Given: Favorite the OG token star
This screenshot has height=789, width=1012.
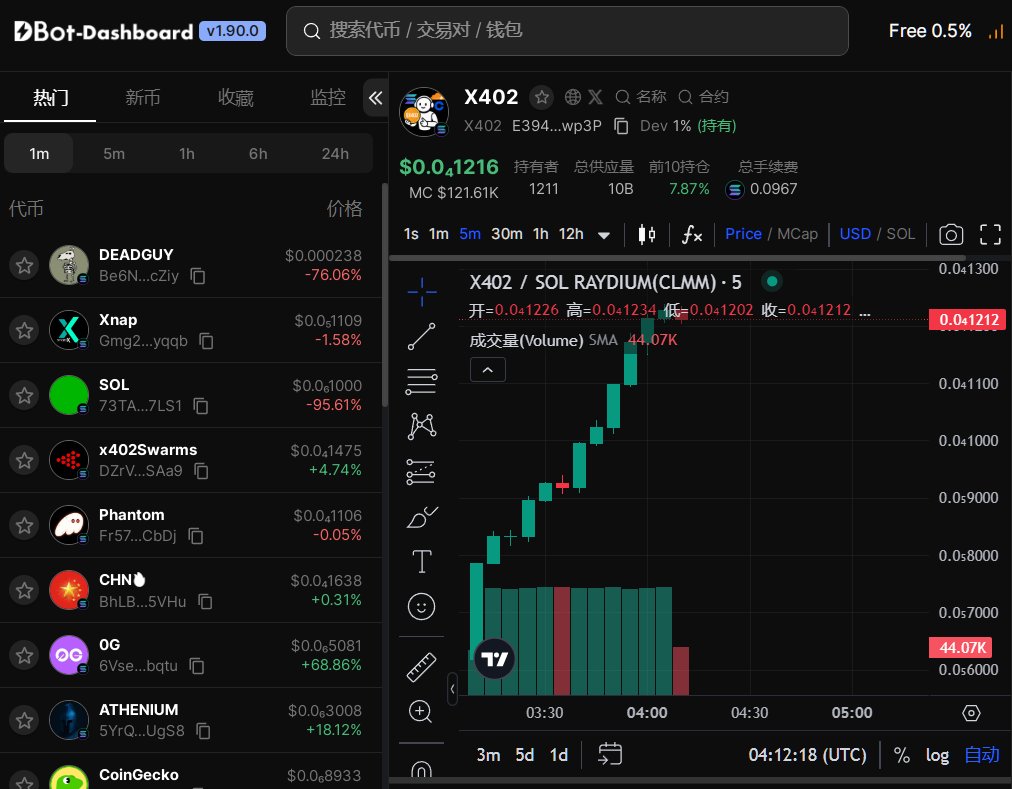Looking at the screenshot, I should click(25, 655).
